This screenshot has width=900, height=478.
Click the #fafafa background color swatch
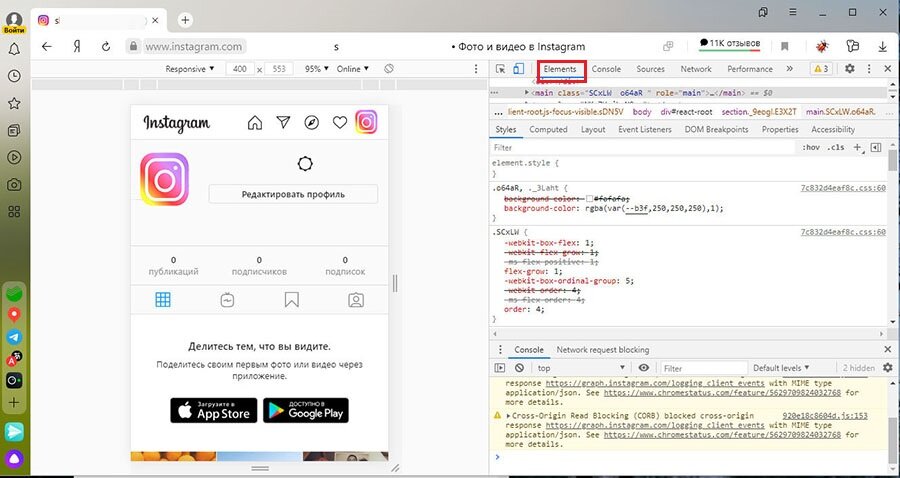tap(589, 199)
